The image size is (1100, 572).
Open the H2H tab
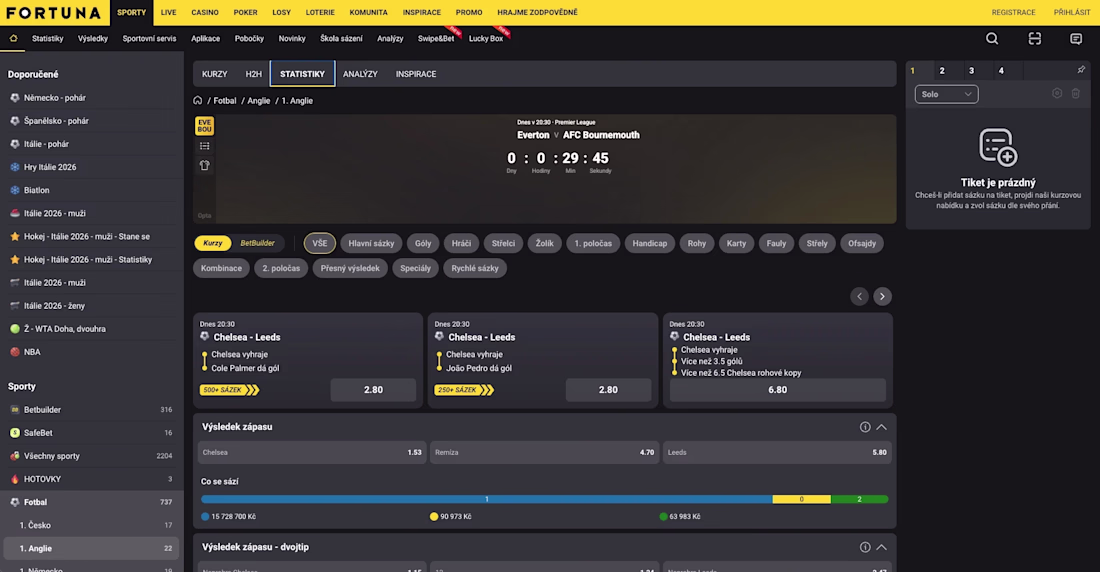[x=253, y=74]
